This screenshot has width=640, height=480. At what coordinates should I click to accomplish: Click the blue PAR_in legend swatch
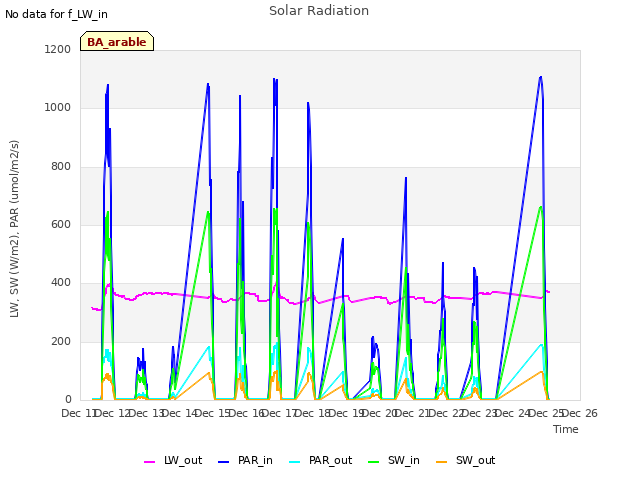click(x=224, y=462)
